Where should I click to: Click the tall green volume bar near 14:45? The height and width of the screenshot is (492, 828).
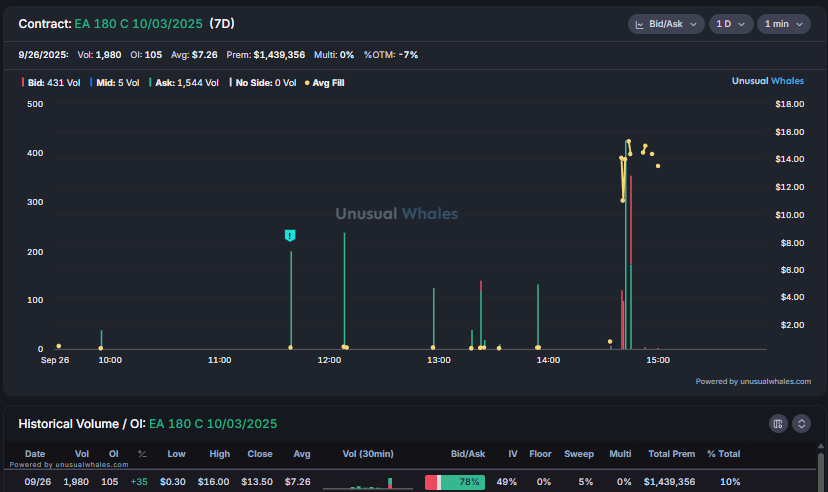(626, 244)
